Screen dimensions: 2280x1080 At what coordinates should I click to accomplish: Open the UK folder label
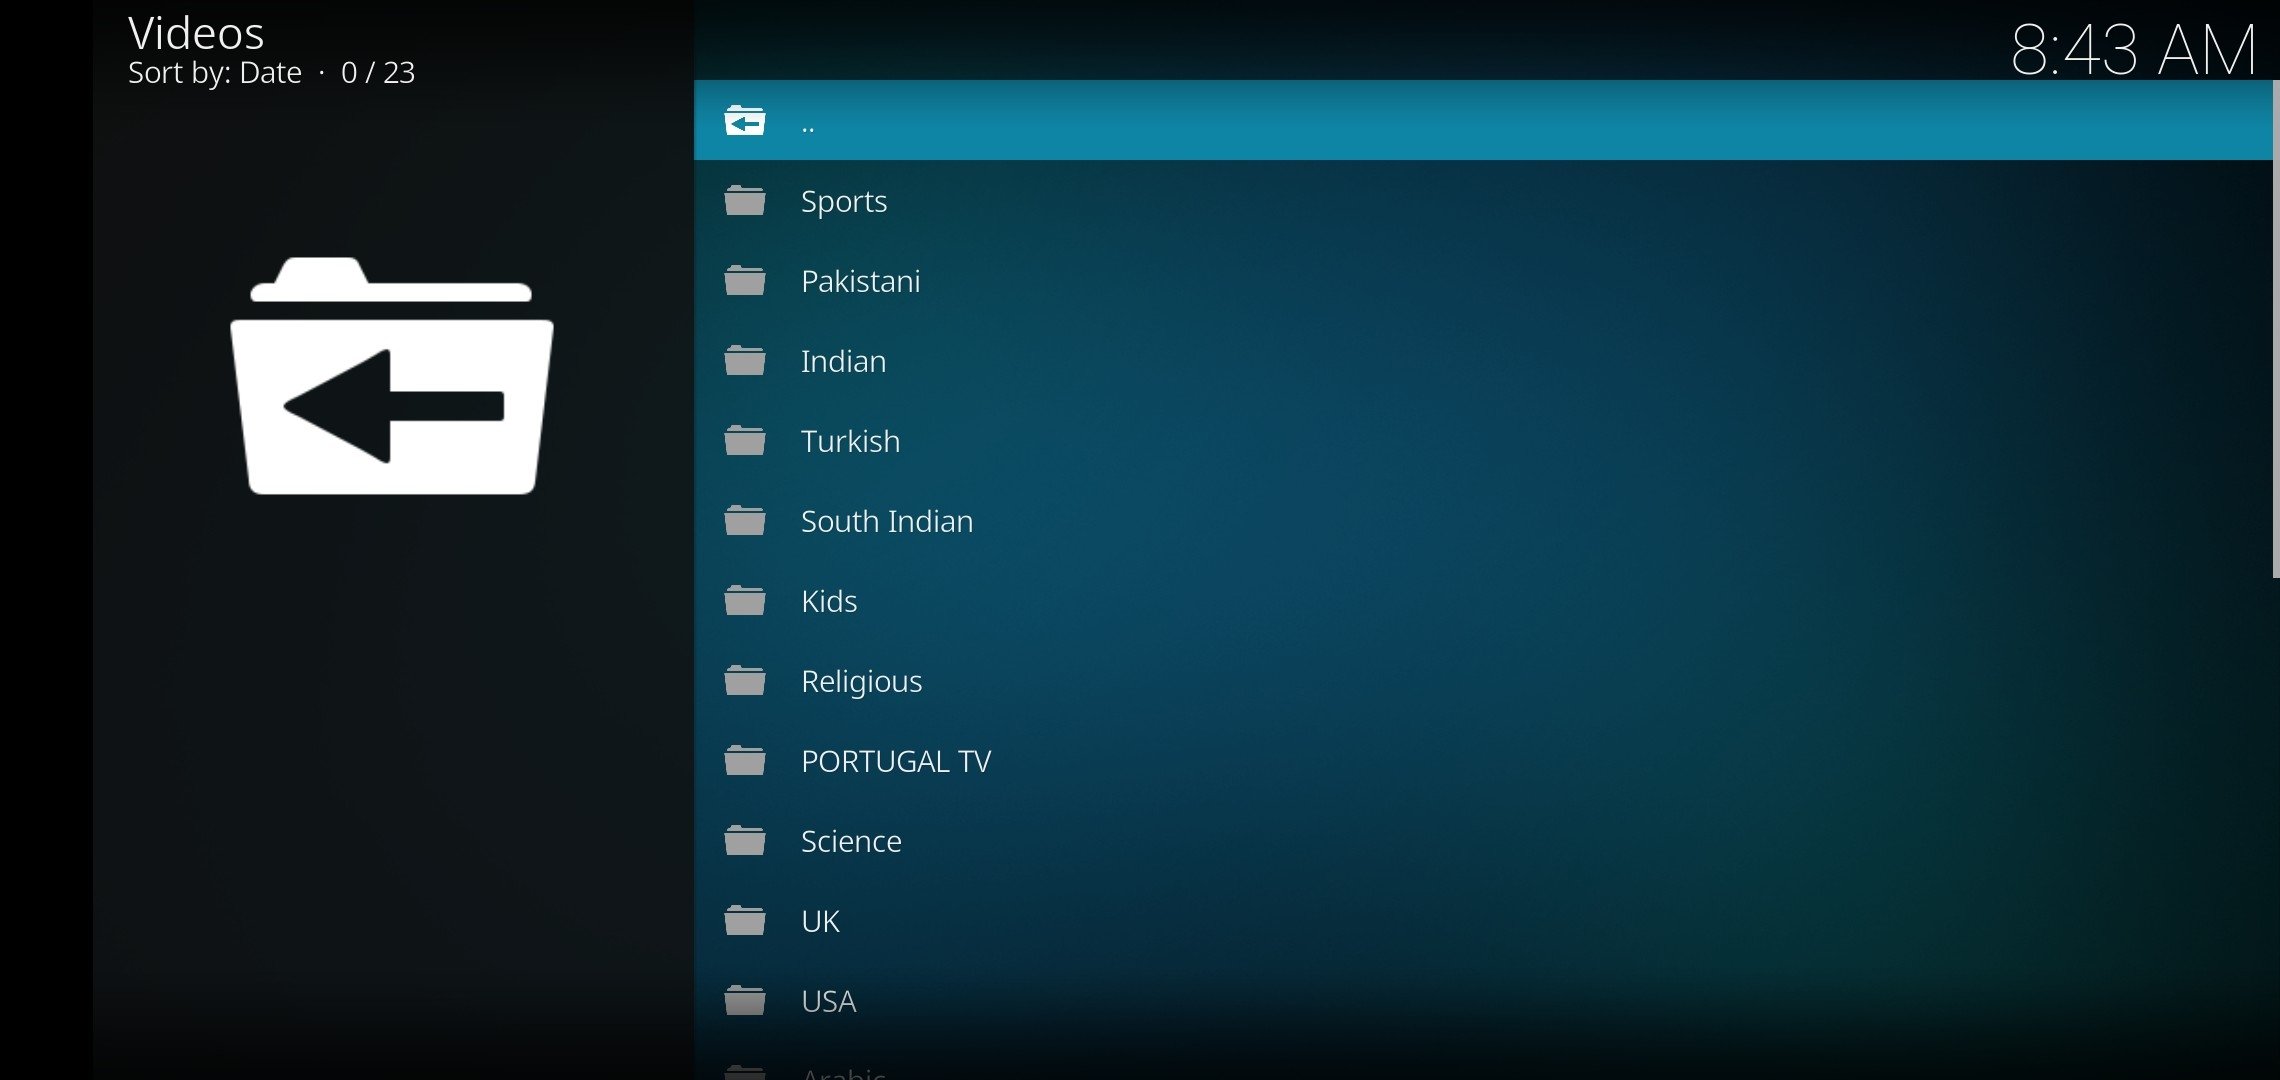(820, 921)
